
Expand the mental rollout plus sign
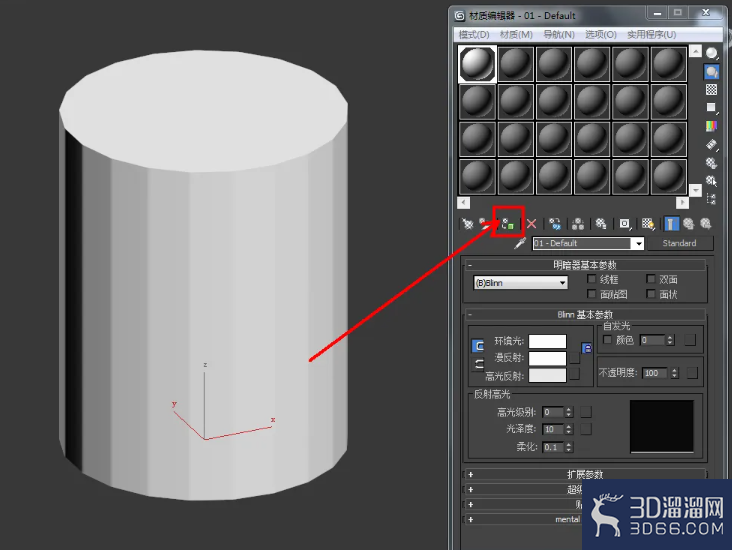pos(471,519)
